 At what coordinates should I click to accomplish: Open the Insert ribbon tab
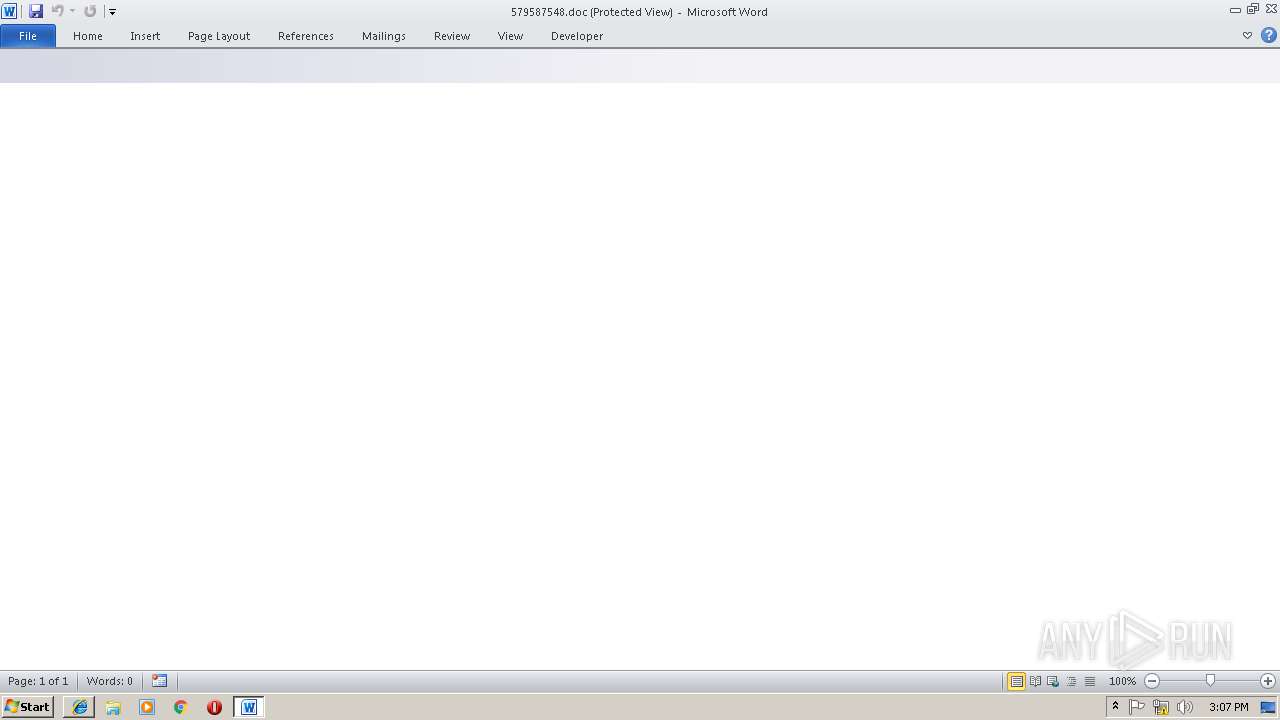[145, 36]
